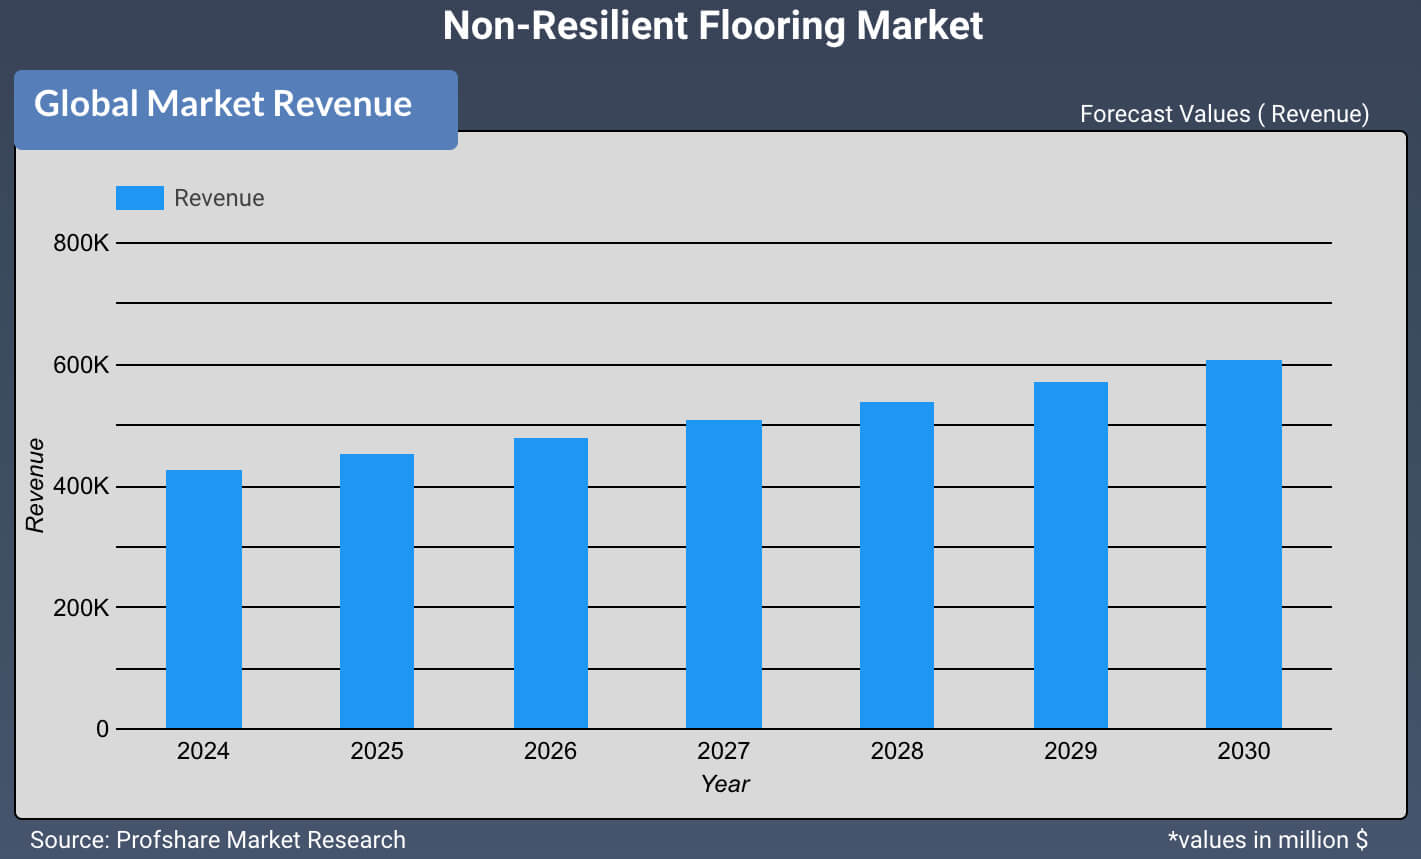Click the Revenue legend label
Image resolution: width=1421 pixels, height=859 pixels.
click(219, 198)
